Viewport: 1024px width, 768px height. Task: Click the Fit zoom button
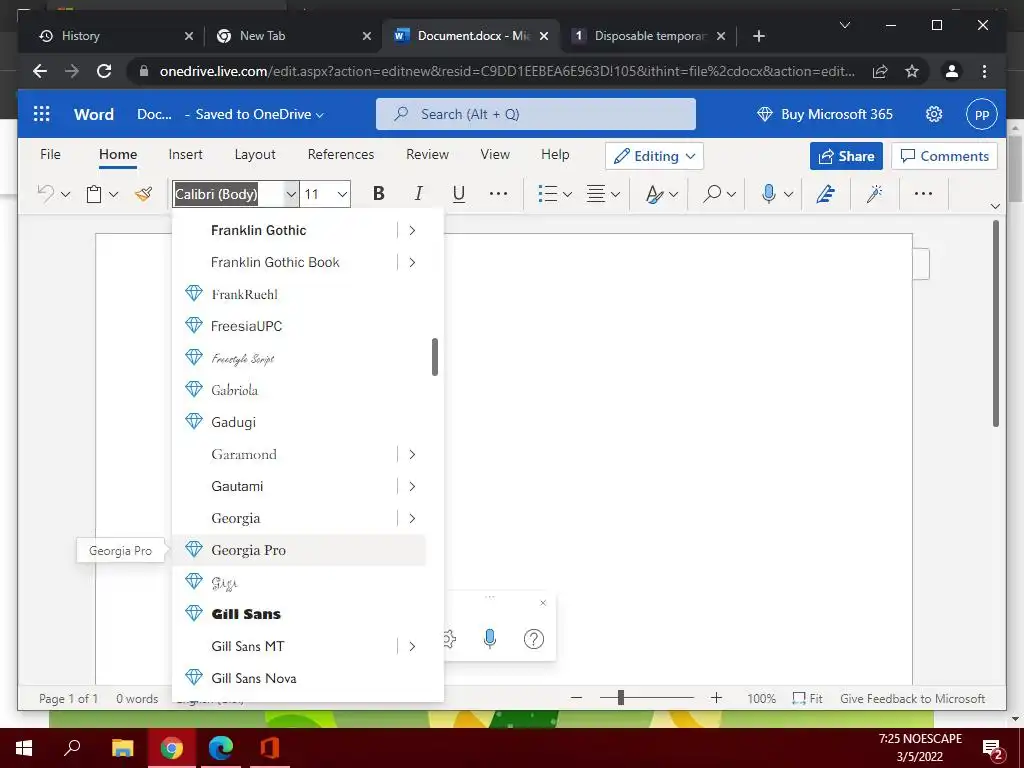tap(807, 699)
